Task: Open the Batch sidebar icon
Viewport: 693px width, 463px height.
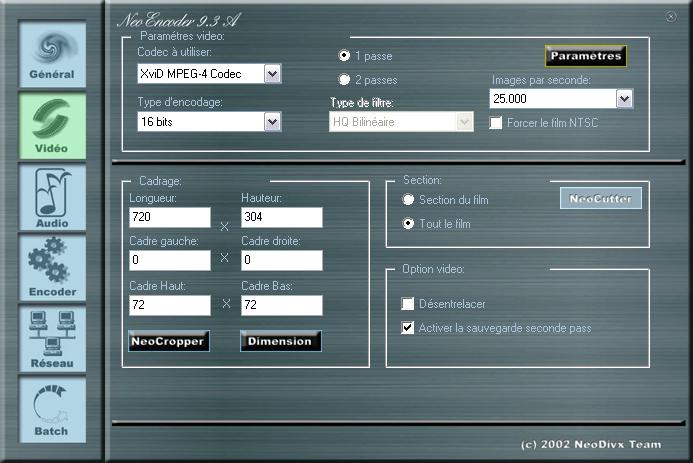Action: tap(51, 410)
